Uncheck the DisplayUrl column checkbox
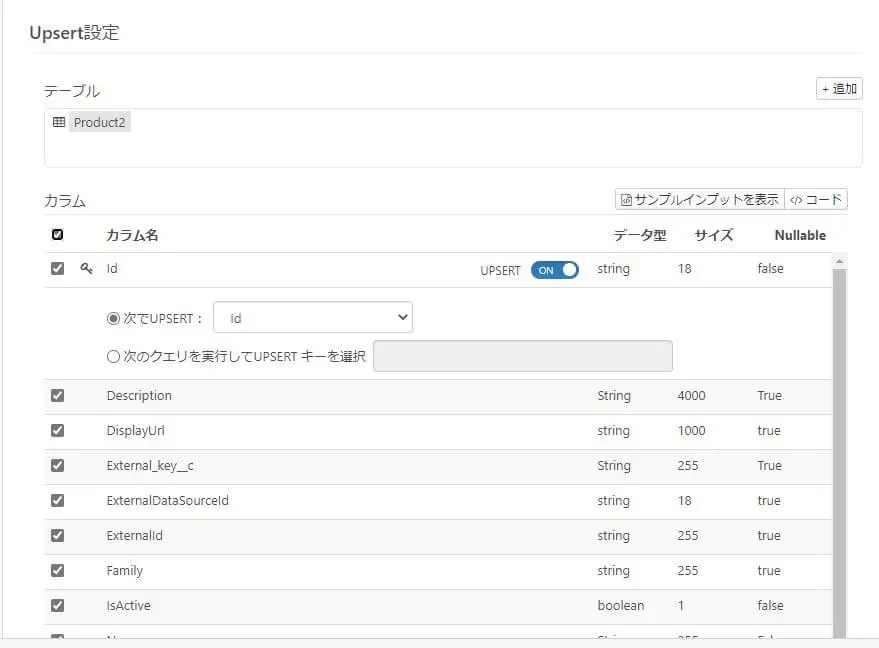Image resolution: width=879 pixels, height=648 pixels. pos(57,431)
